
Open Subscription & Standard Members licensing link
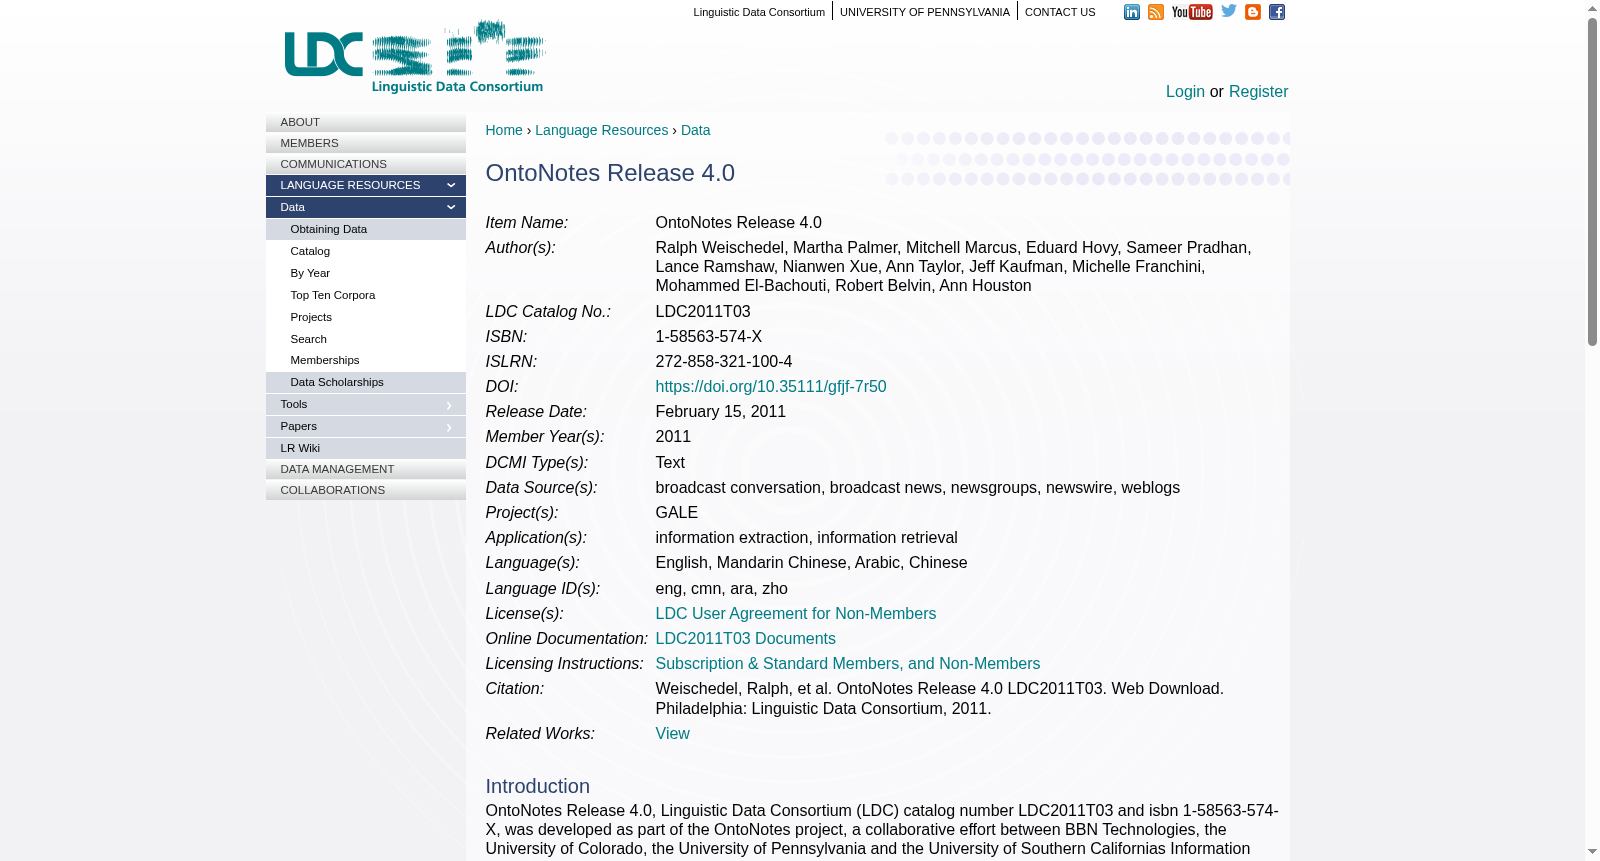click(848, 663)
